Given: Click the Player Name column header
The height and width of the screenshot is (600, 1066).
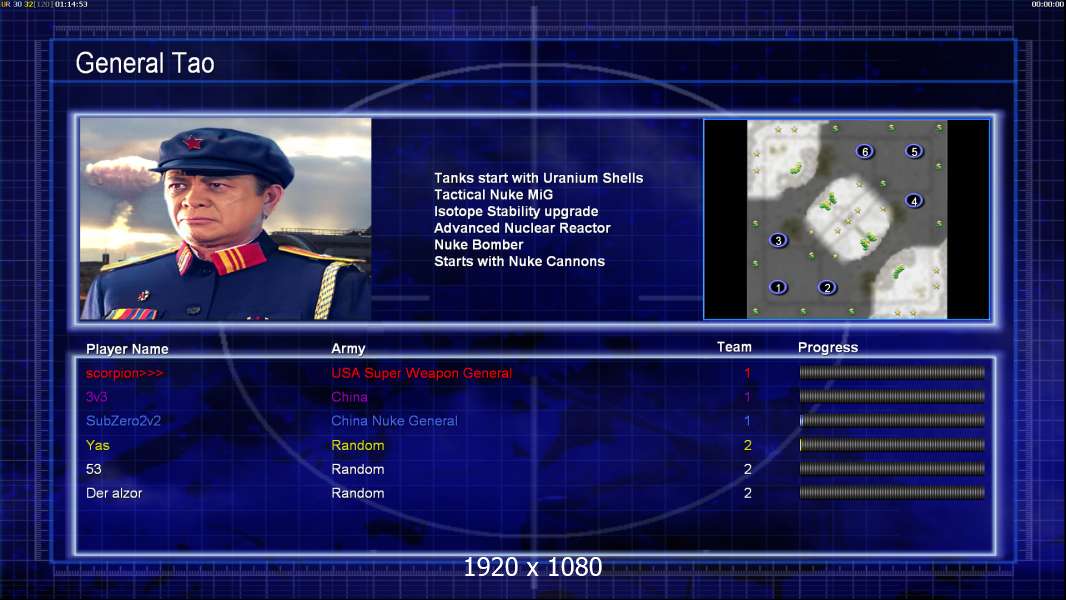Looking at the screenshot, I should [x=127, y=349].
